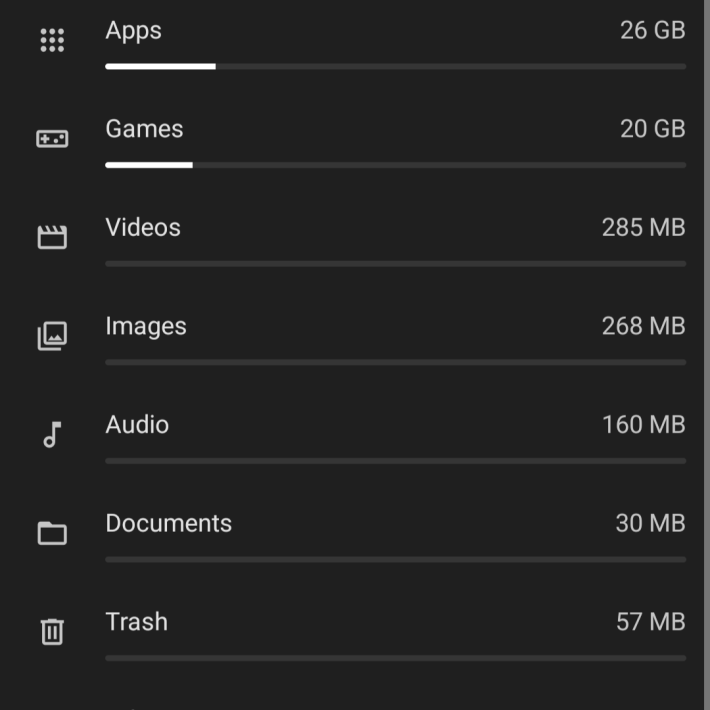Open the Apps storage category
Image resolution: width=710 pixels, height=710 pixels.
click(355, 44)
